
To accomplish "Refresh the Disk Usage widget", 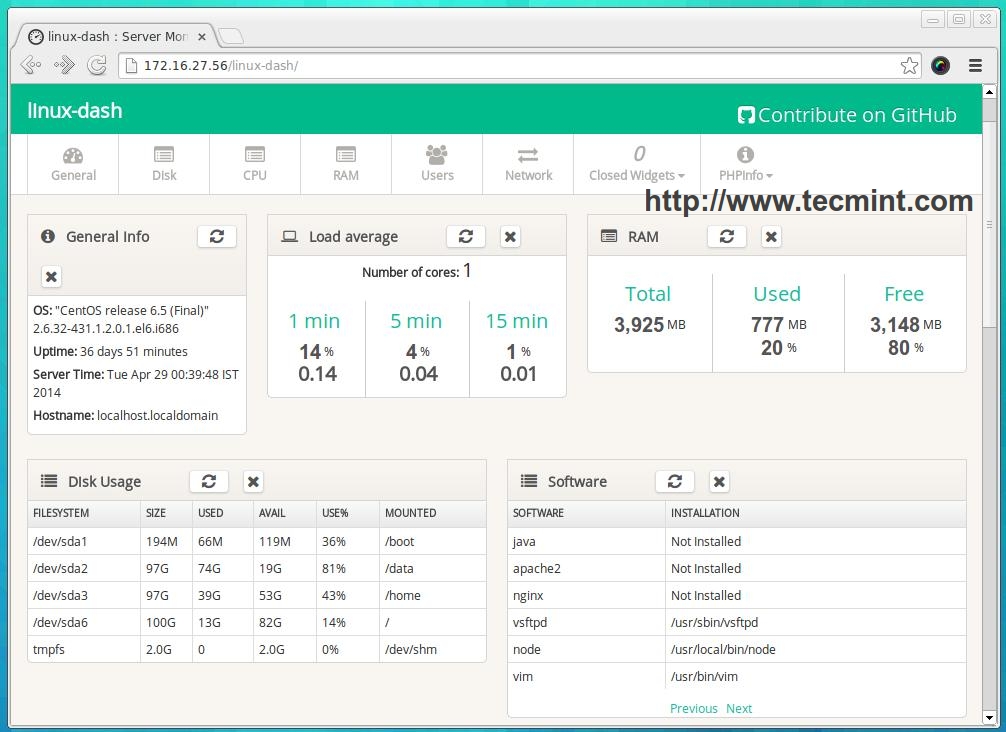I will point(208,481).
